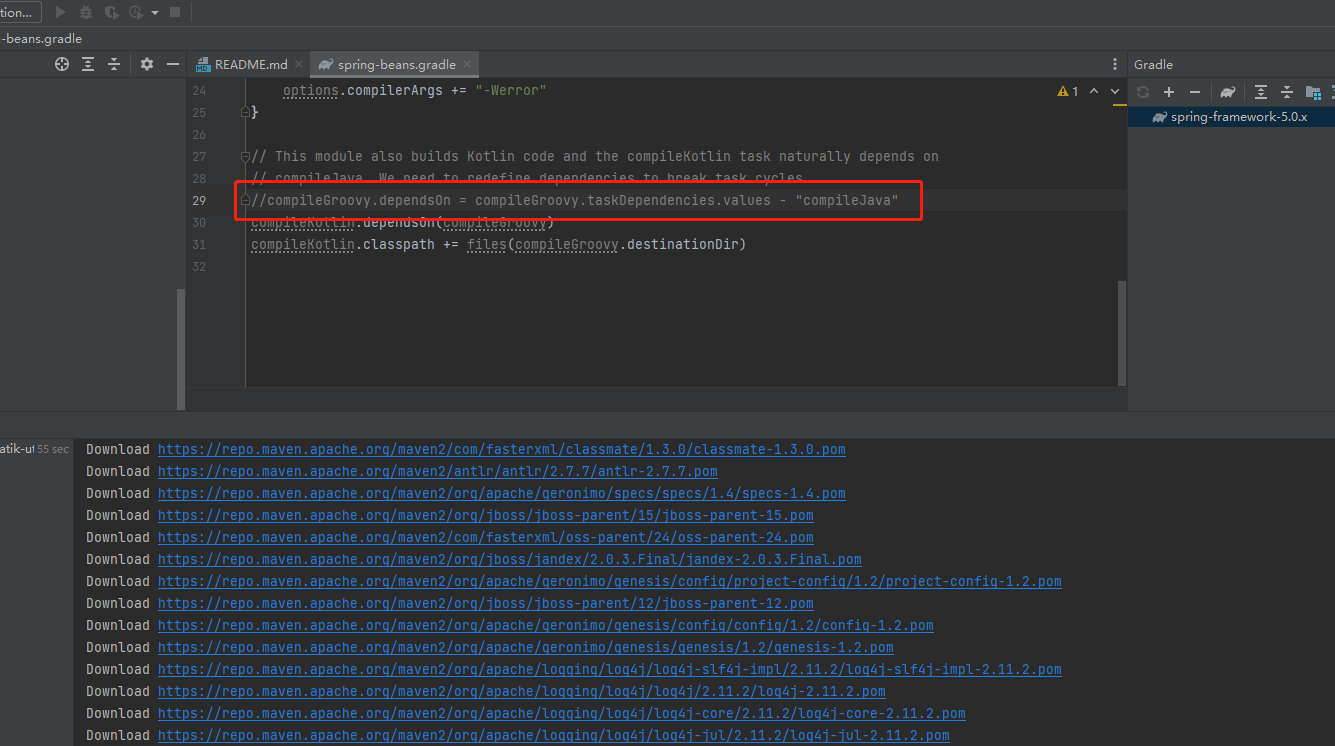Collapse all in Gradle panel
Screen dimensions: 1335x746
pyautogui.click(x=1287, y=92)
